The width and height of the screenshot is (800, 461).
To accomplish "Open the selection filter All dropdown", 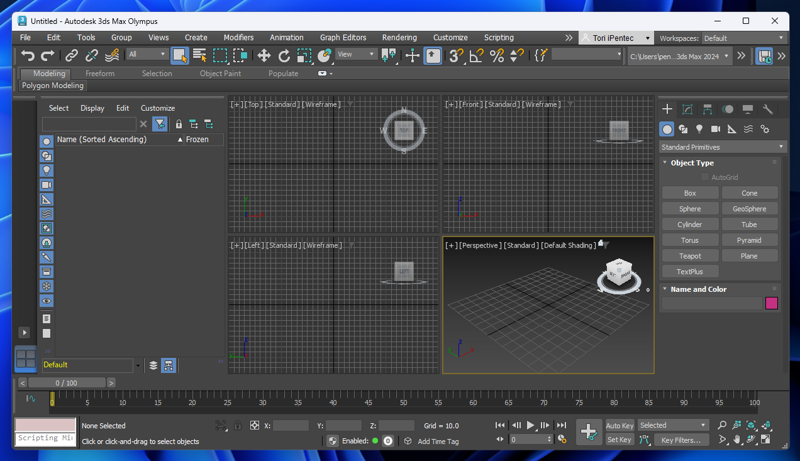I will (147, 54).
